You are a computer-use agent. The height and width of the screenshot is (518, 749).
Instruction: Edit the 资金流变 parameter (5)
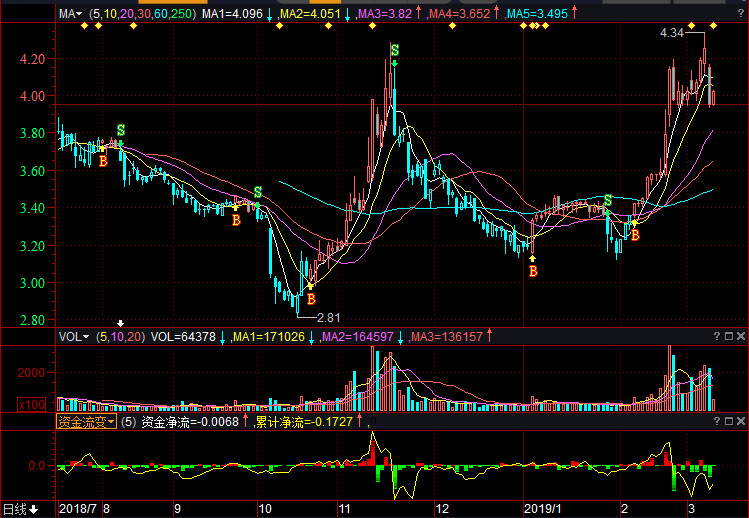[x=128, y=422]
